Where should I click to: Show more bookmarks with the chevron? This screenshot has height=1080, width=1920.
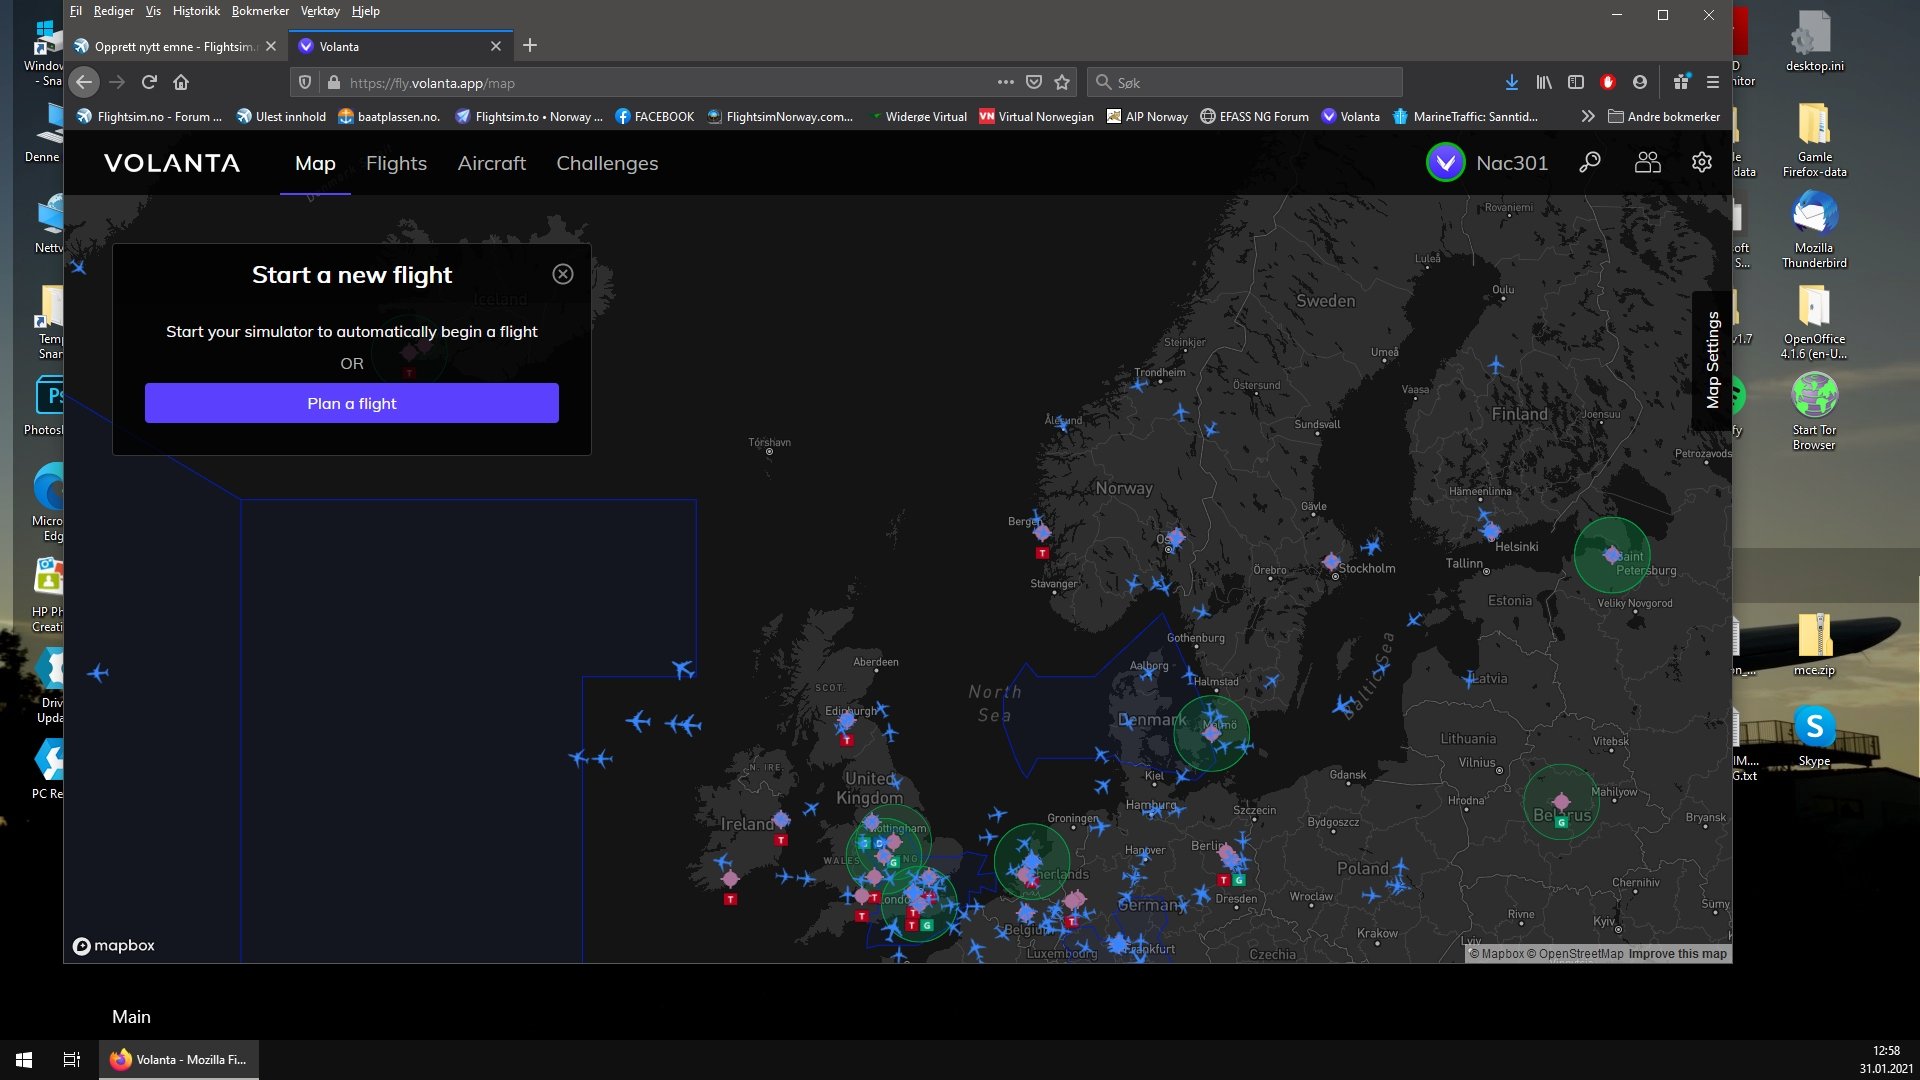click(x=1587, y=116)
